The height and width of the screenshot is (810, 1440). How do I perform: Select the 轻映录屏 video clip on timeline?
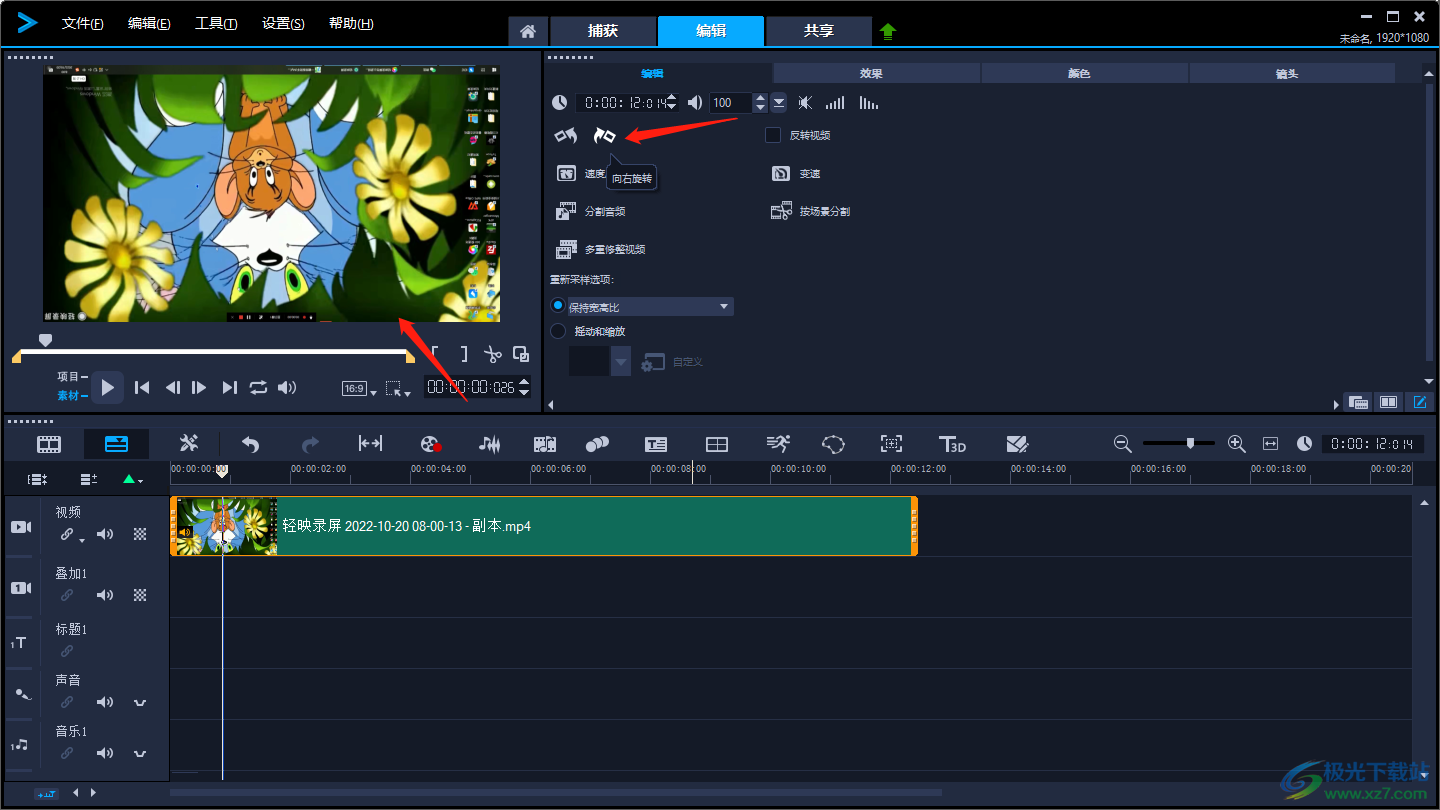[543, 526]
